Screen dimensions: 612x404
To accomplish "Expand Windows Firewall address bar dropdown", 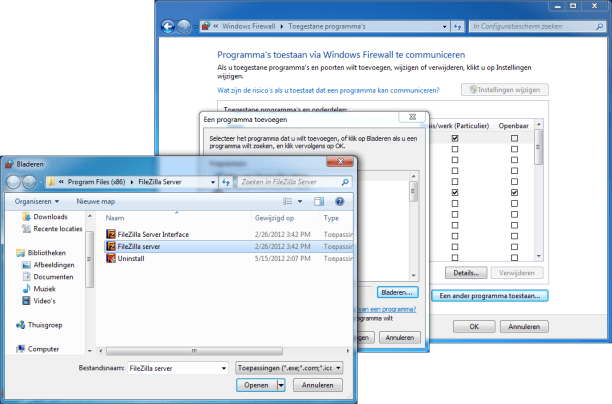I will [445, 27].
